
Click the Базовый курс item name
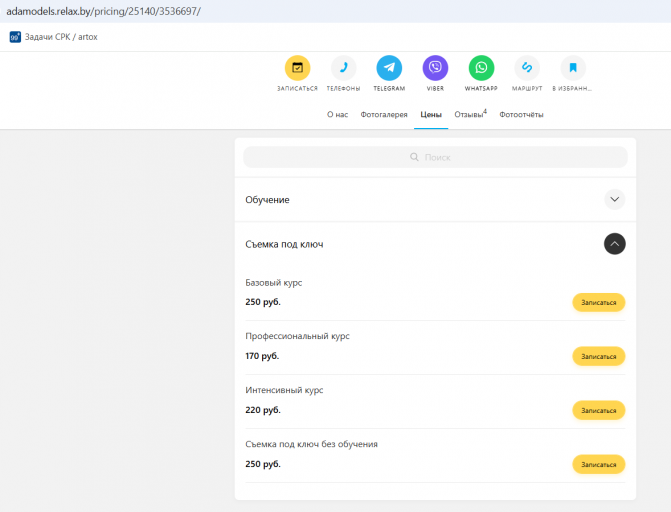273,283
